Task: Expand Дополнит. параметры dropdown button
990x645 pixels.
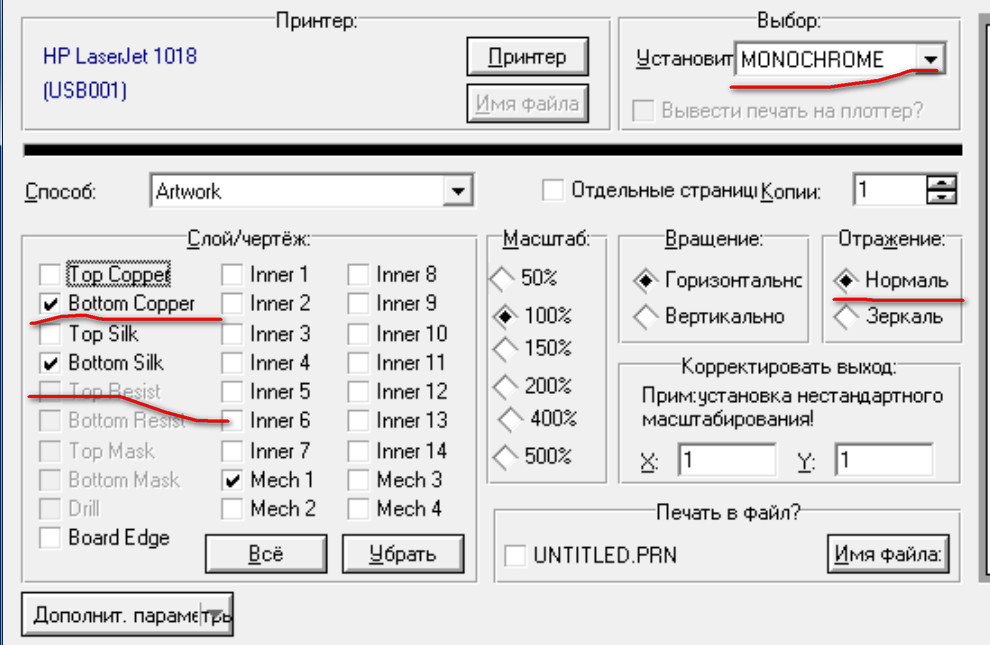Action: coord(218,615)
